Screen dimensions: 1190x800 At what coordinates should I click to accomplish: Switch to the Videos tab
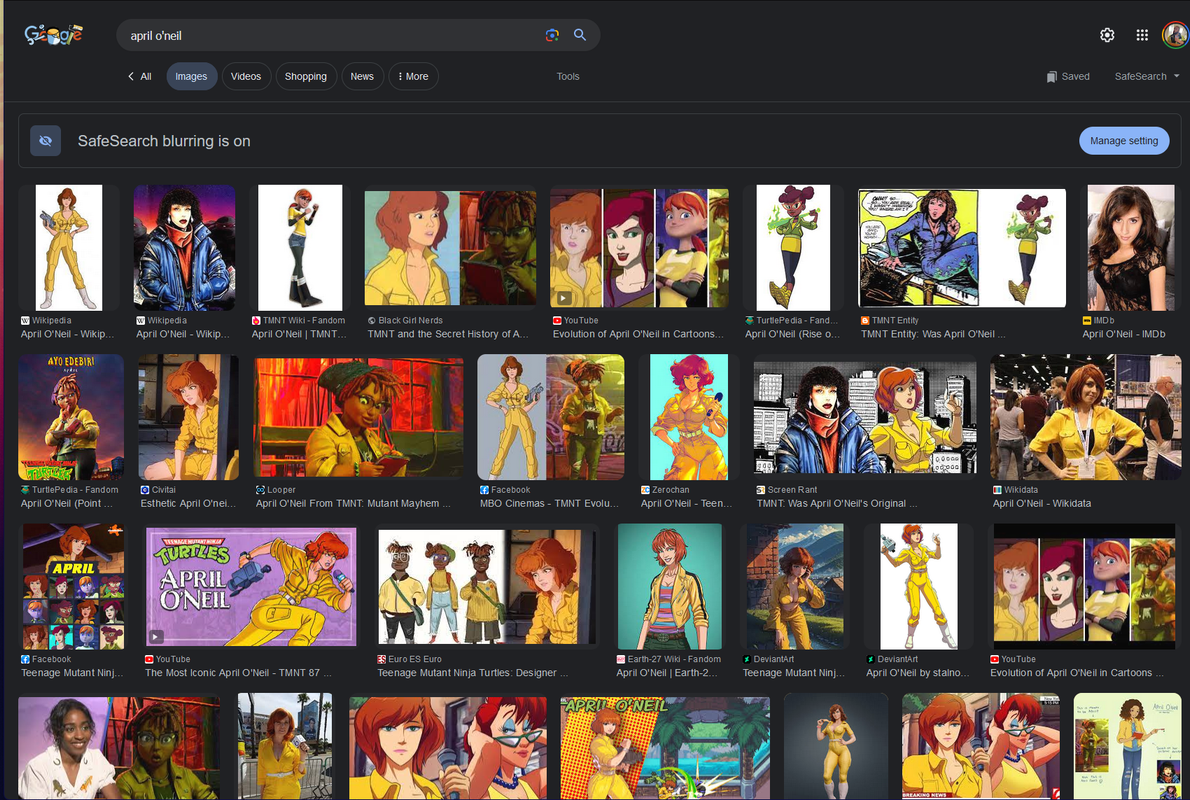click(x=246, y=77)
